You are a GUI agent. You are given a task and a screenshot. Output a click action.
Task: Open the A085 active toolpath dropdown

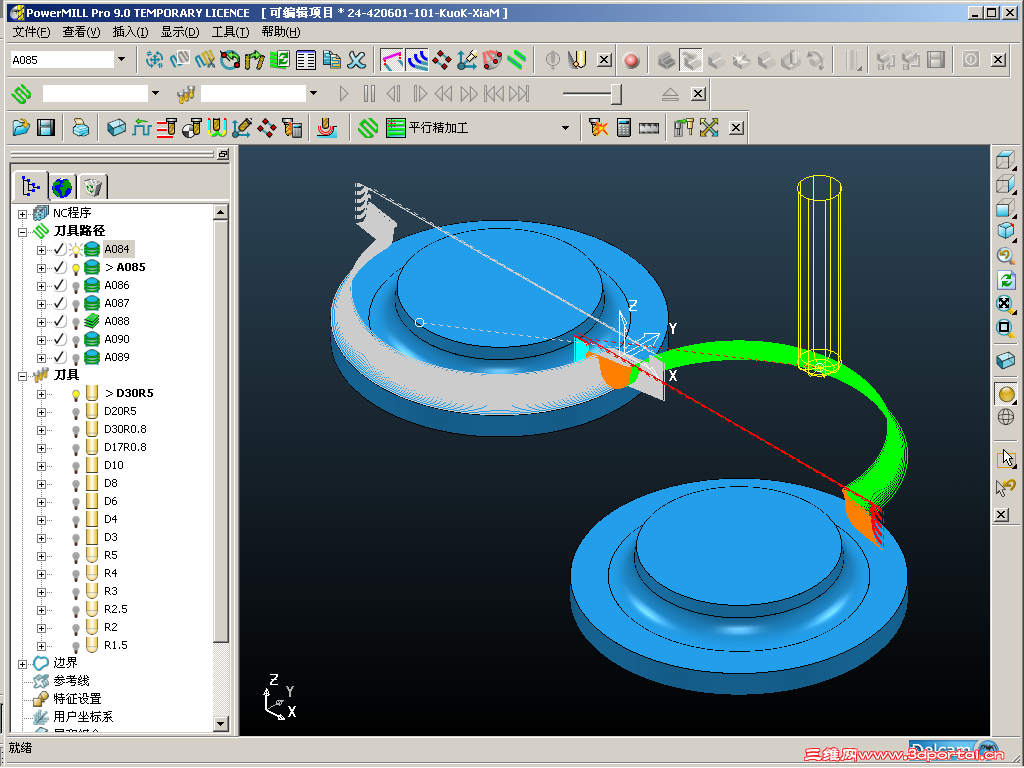[x=121, y=59]
